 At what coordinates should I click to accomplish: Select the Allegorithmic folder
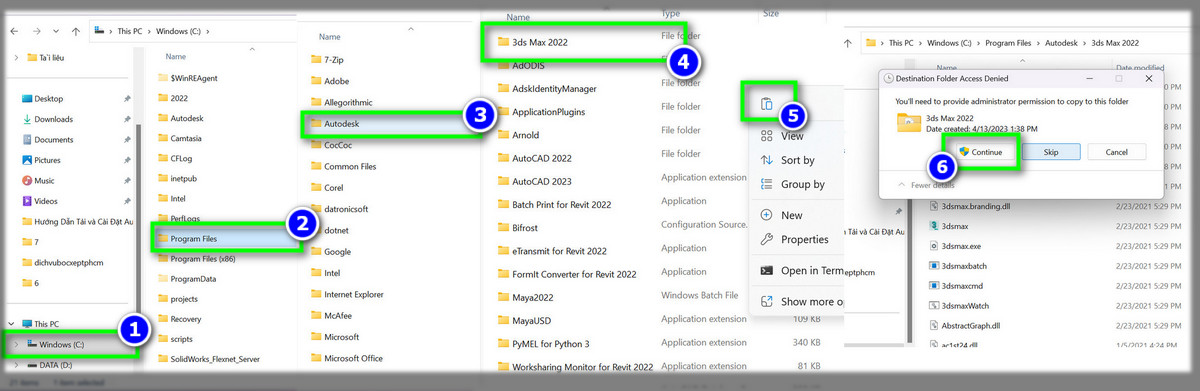point(348,102)
